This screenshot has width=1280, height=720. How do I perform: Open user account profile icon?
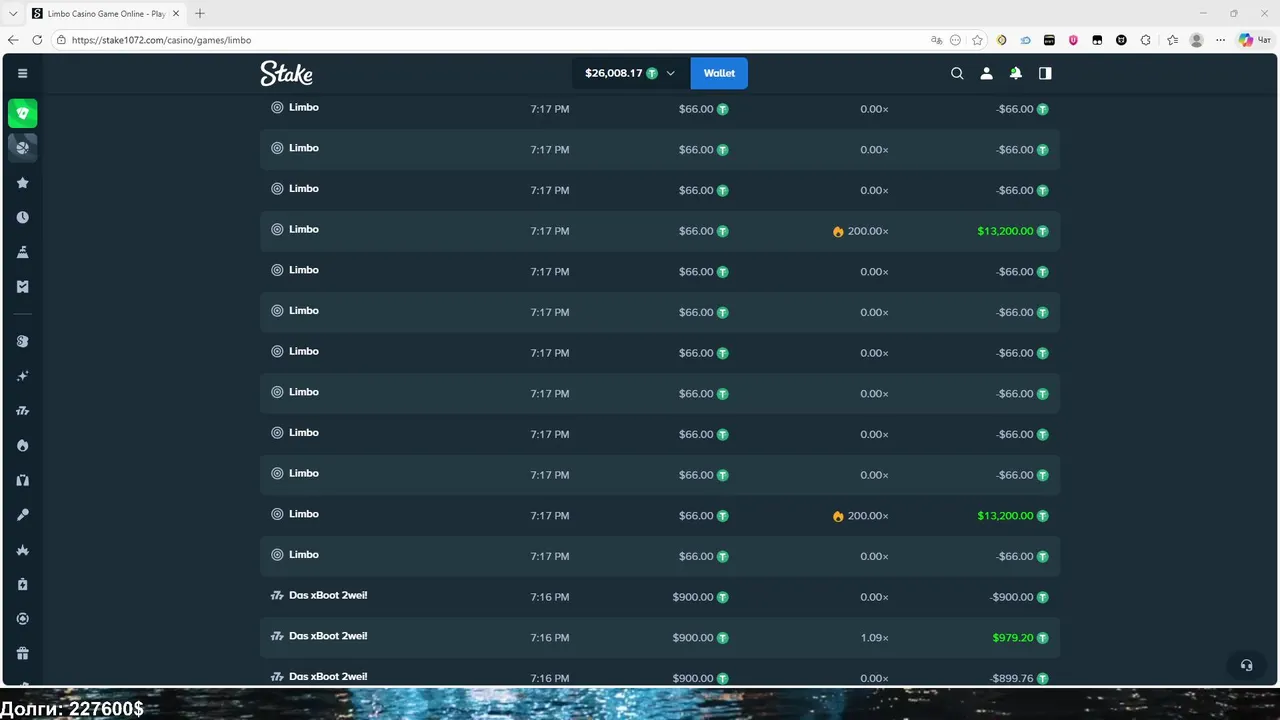[x=986, y=73]
